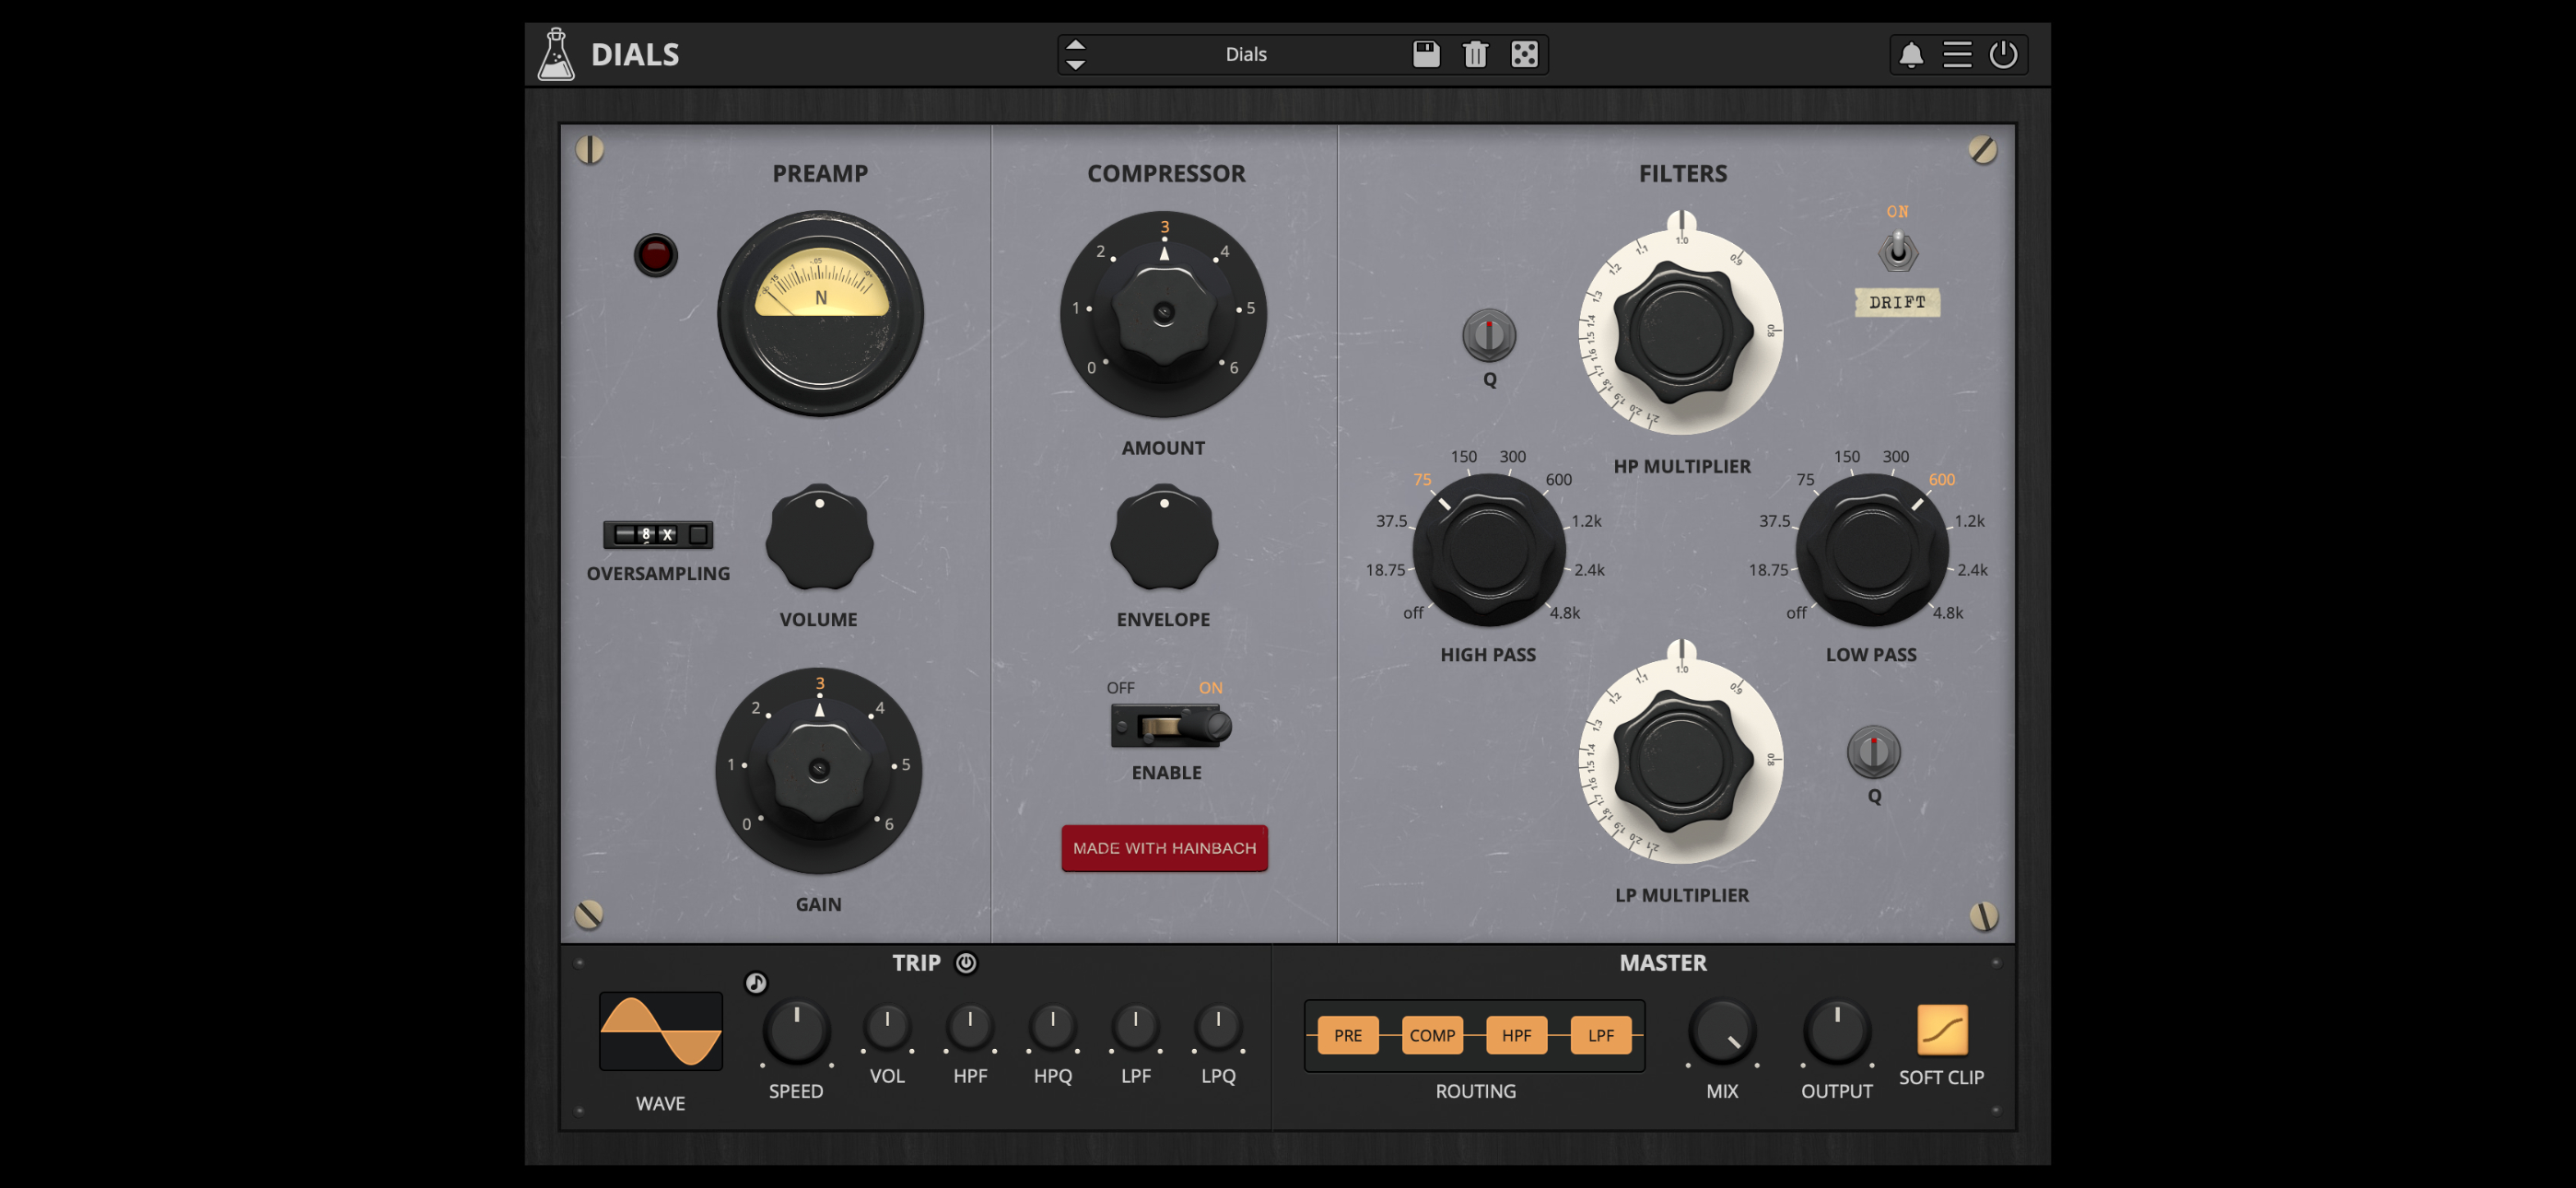
Task: Click the MADE WITH HAINBACH button
Action: [1164, 848]
